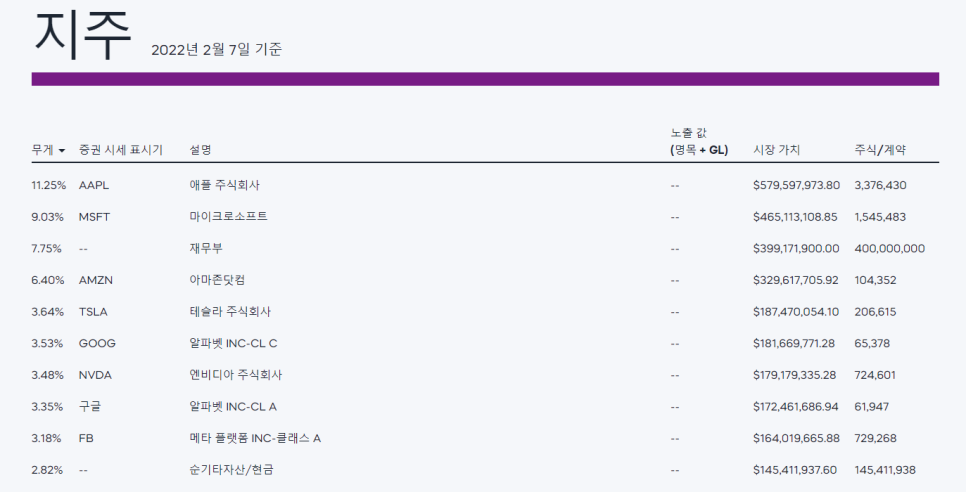Click 알파벳 INC-CL A description

click(233, 407)
